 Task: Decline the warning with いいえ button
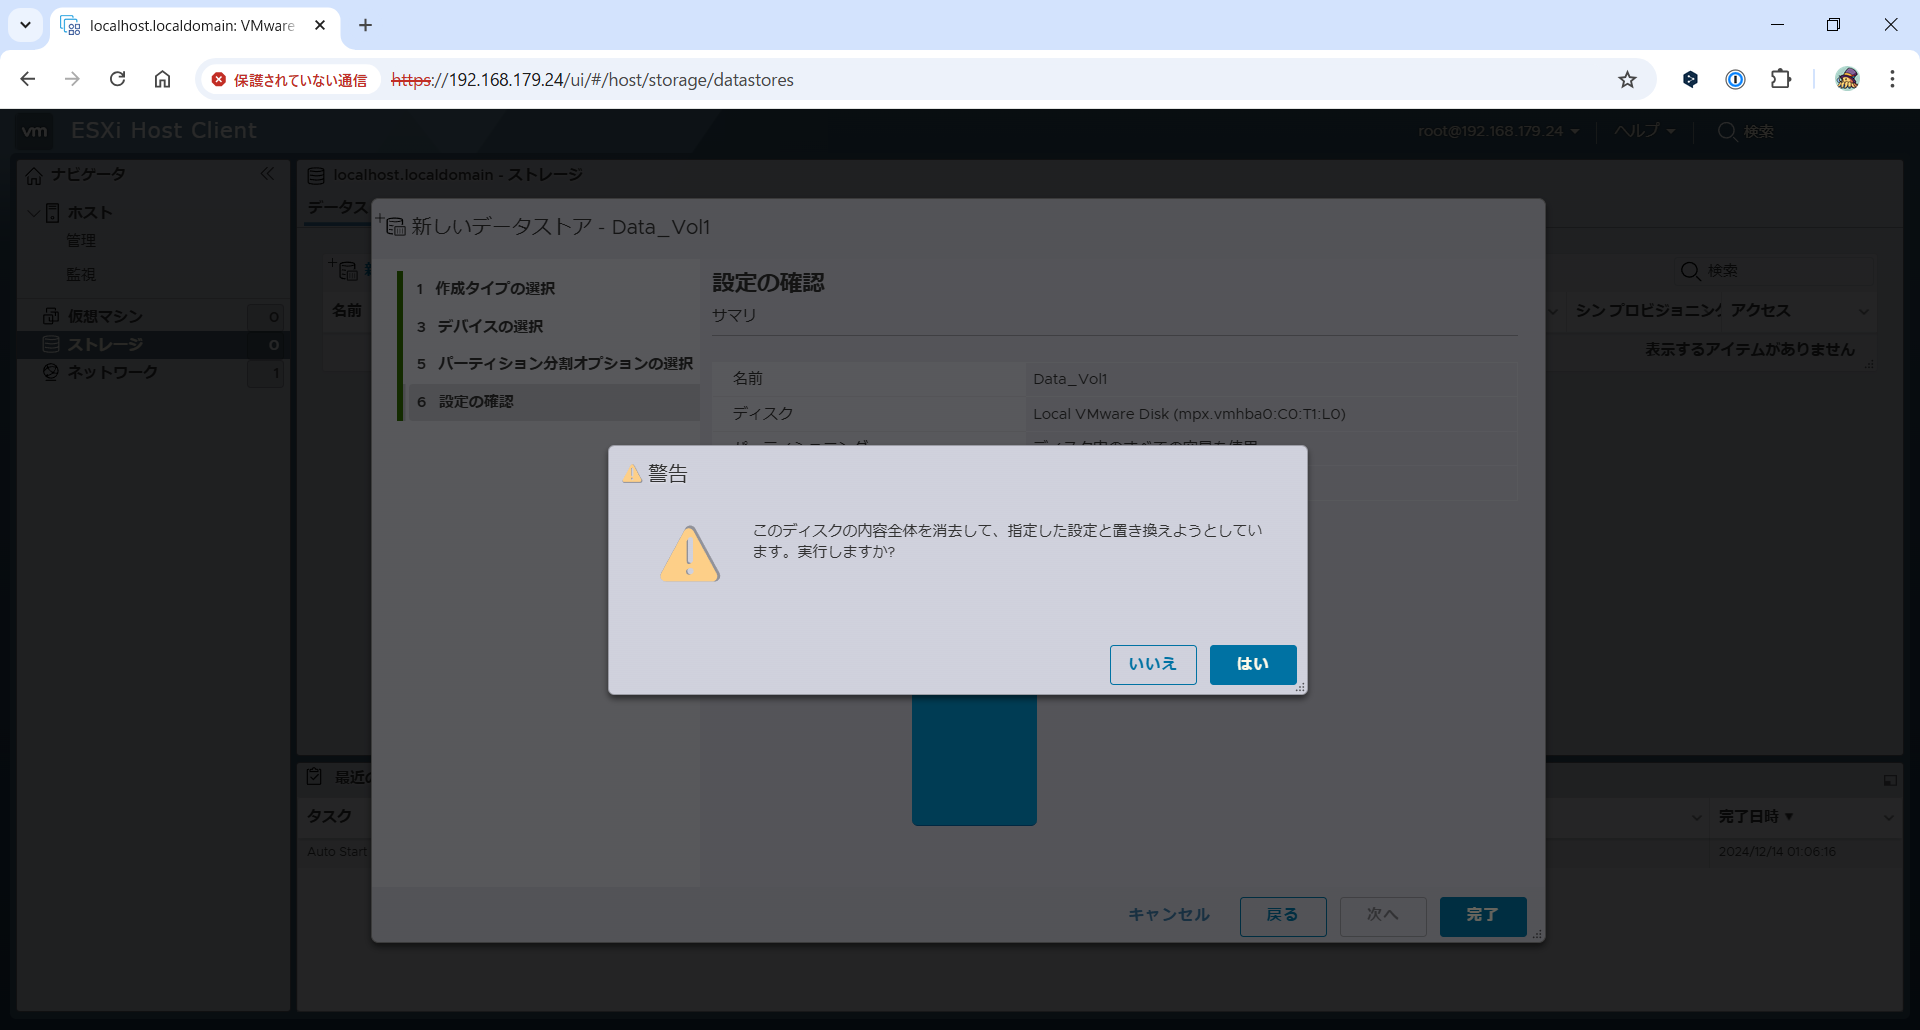pos(1153,664)
